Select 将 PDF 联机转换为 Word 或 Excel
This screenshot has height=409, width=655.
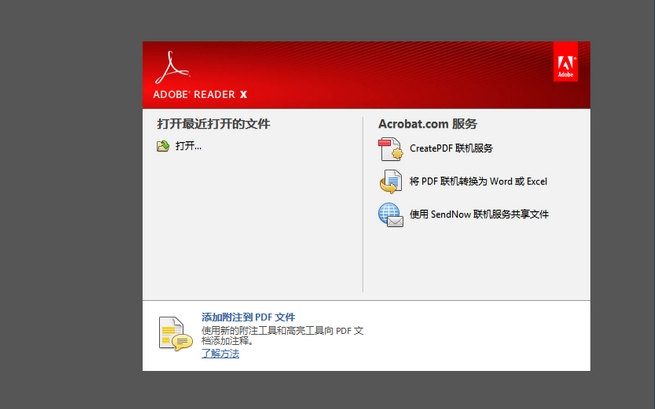(x=478, y=181)
